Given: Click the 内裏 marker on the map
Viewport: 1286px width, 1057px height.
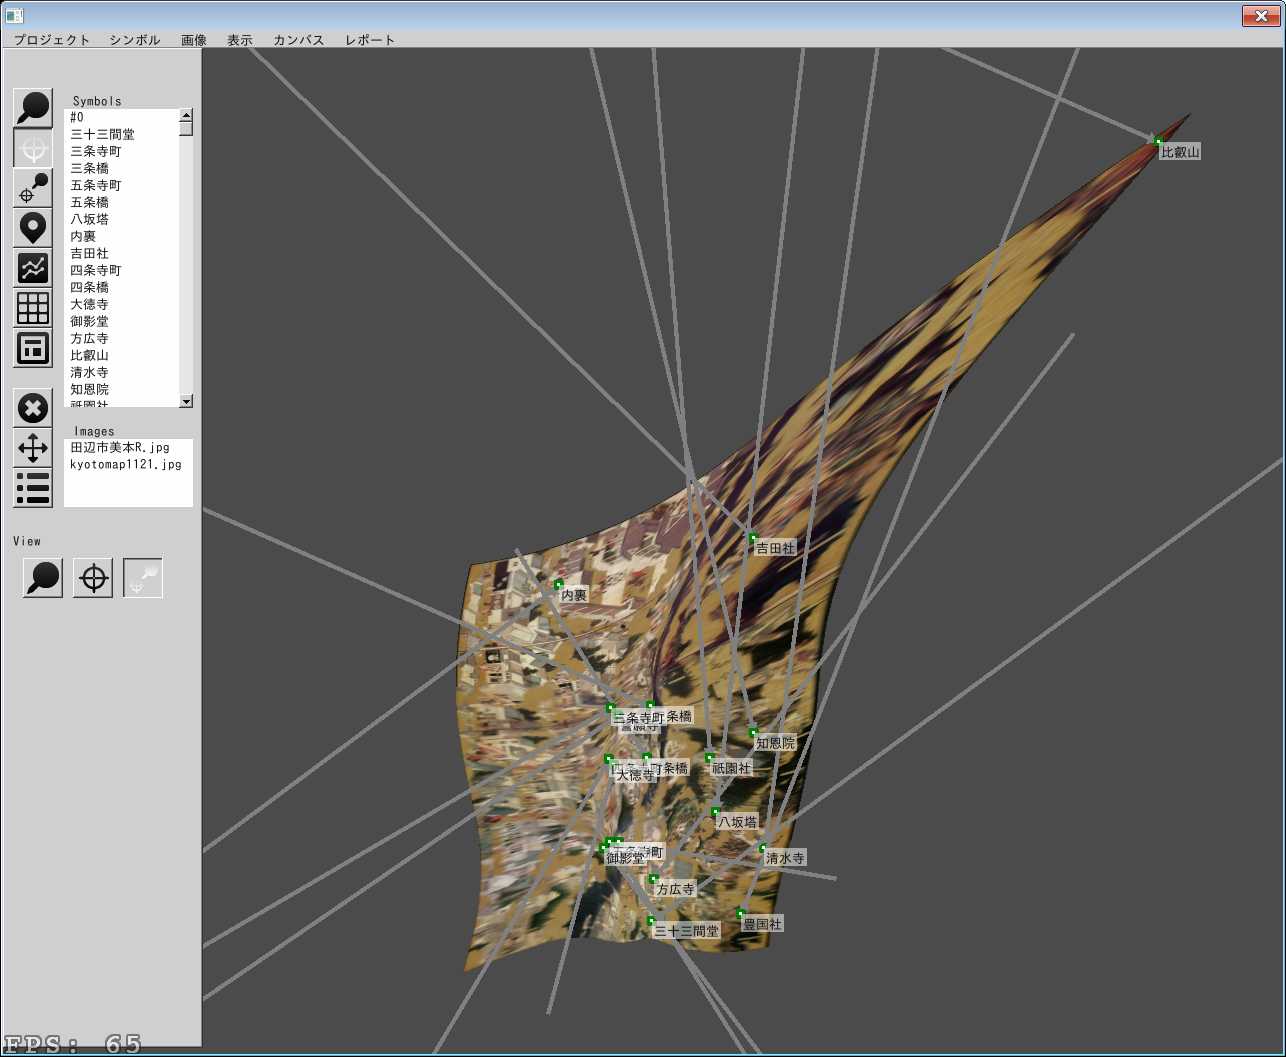Looking at the screenshot, I should [x=559, y=584].
